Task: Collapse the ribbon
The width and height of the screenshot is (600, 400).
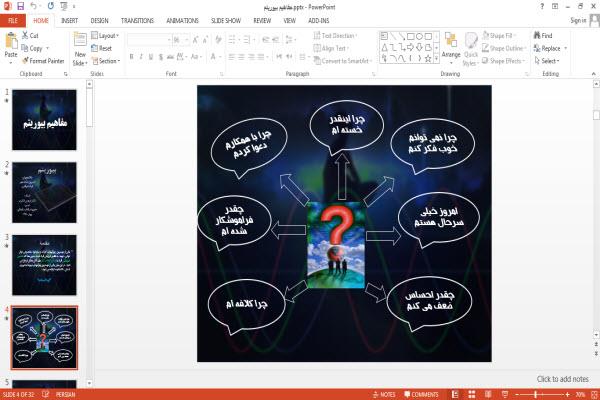Action: [x=593, y=73]
